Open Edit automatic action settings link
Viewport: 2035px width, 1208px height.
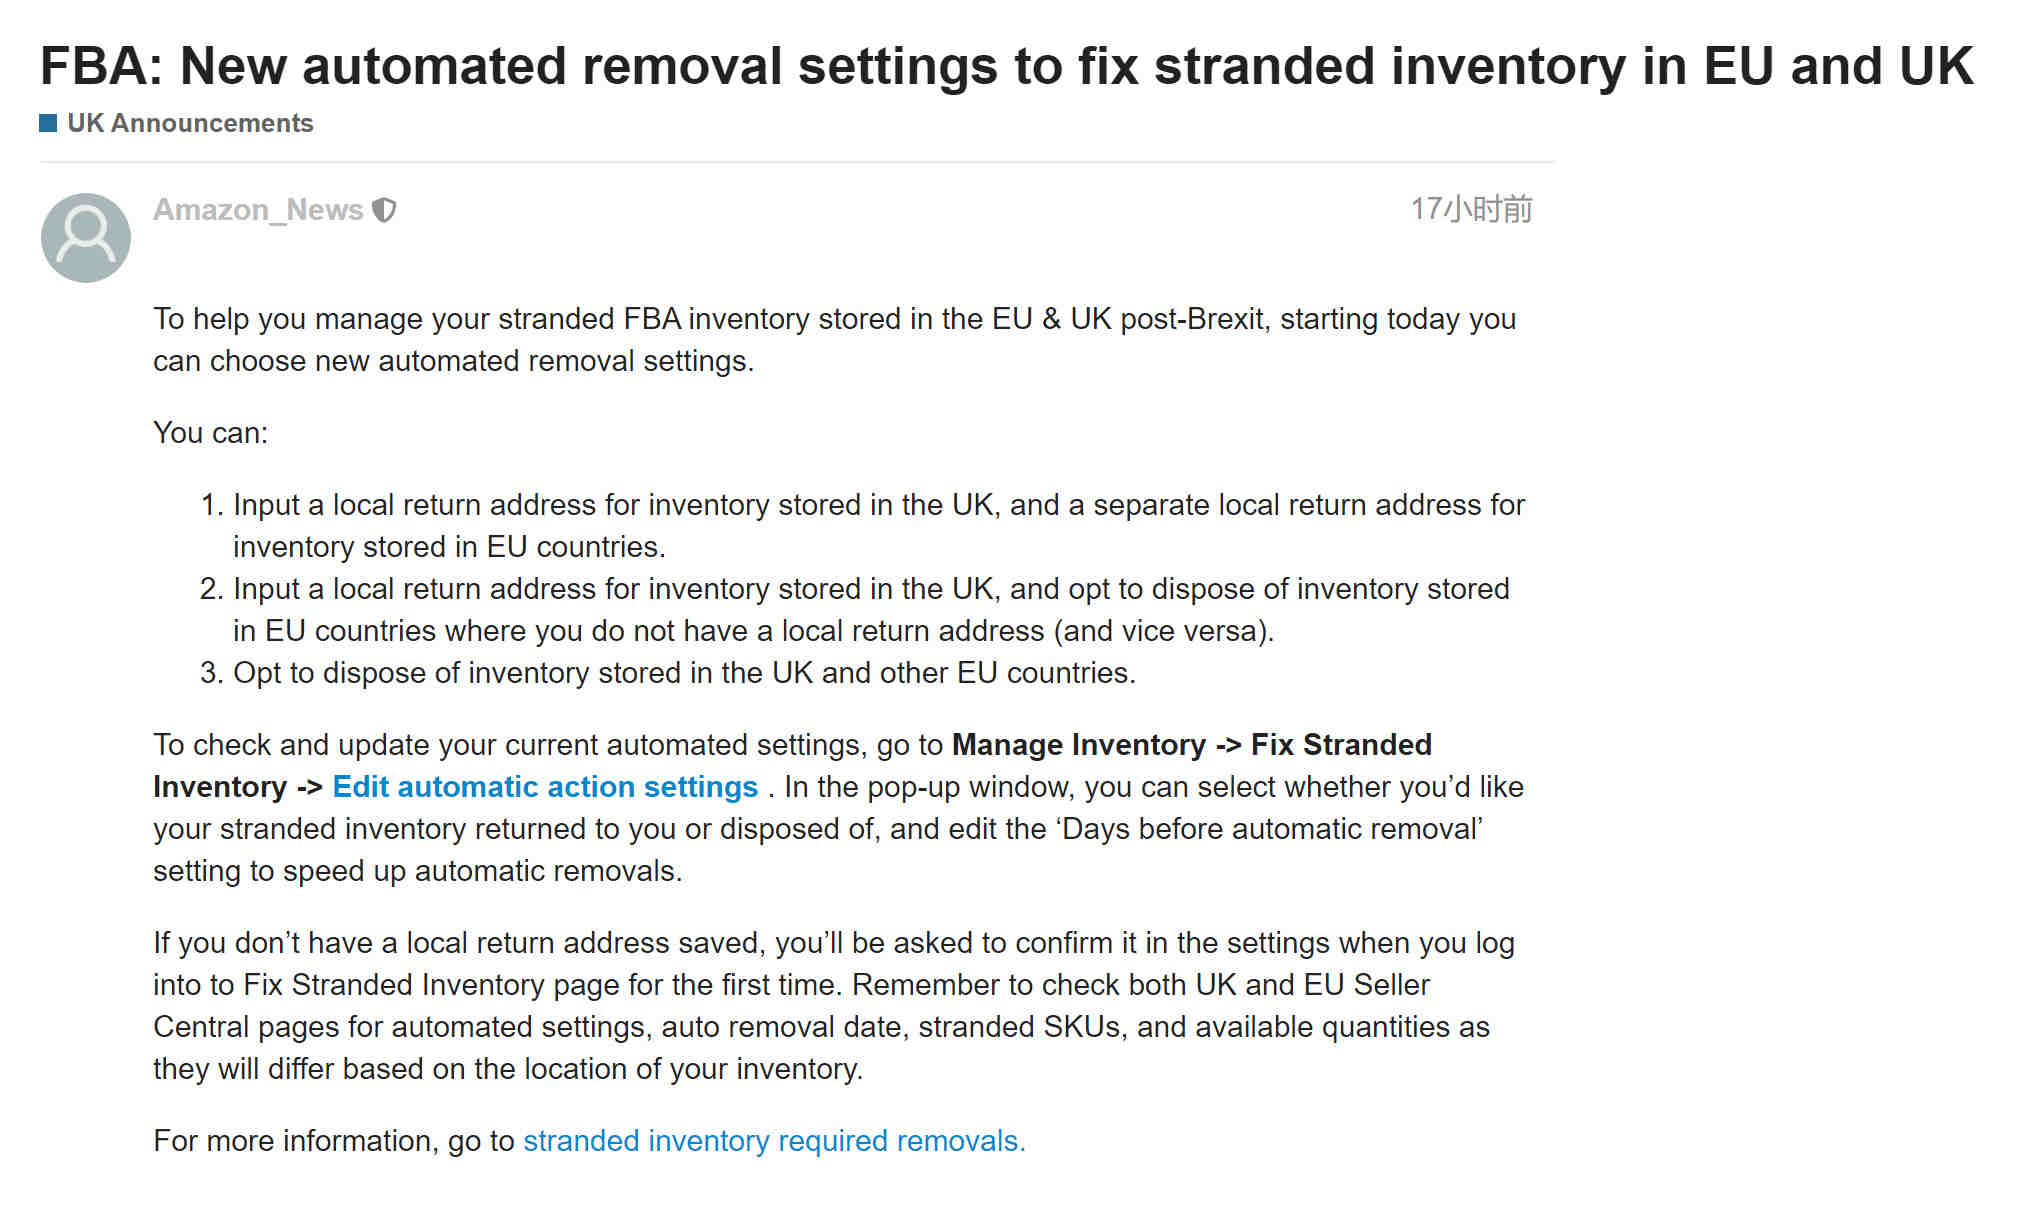tap(545, 787)
